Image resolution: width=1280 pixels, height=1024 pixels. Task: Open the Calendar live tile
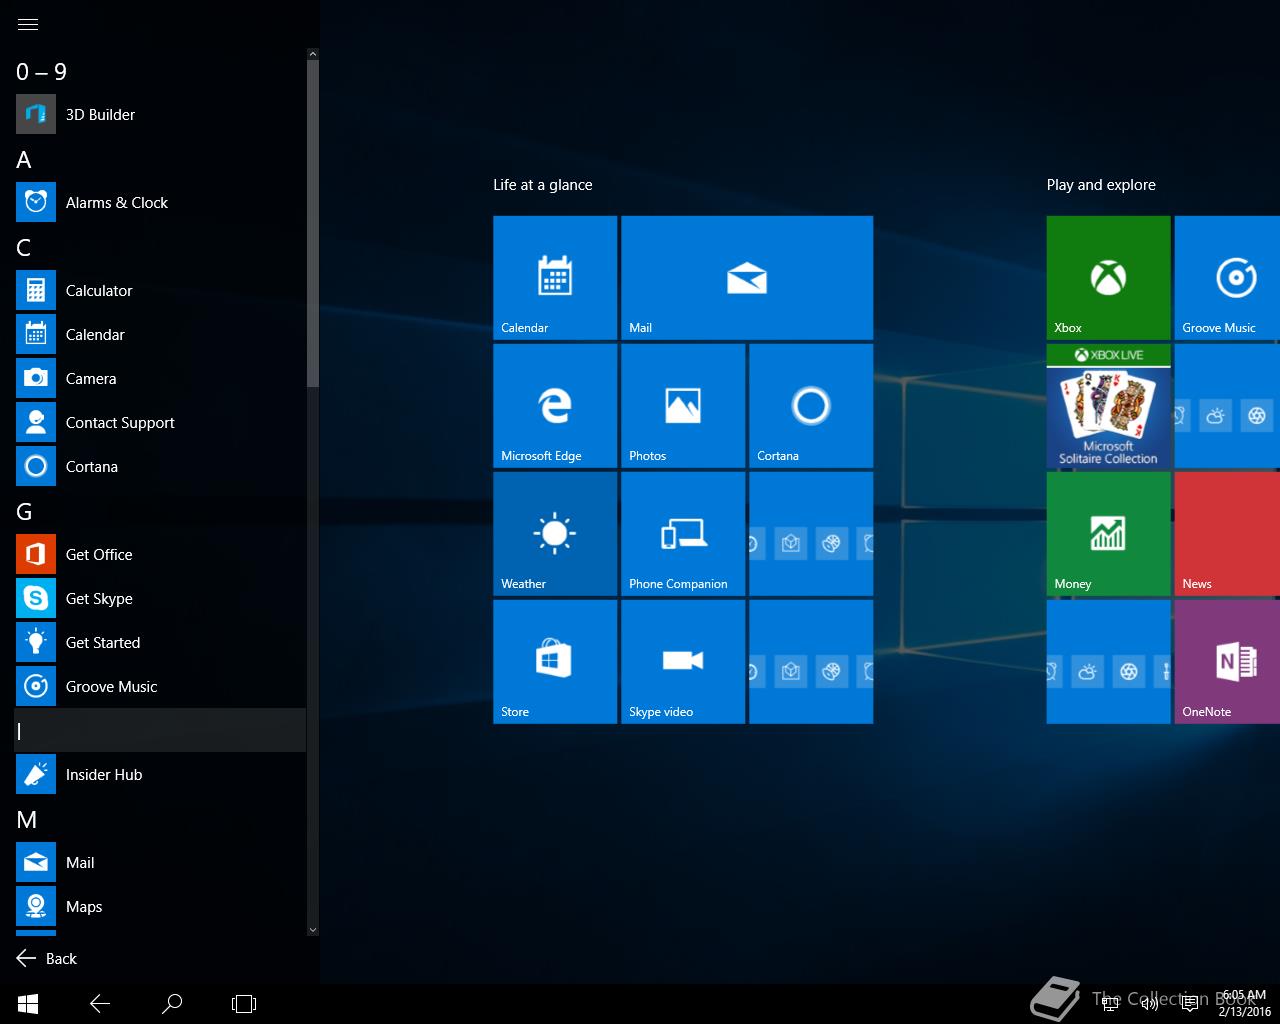[x=555, y=278]
